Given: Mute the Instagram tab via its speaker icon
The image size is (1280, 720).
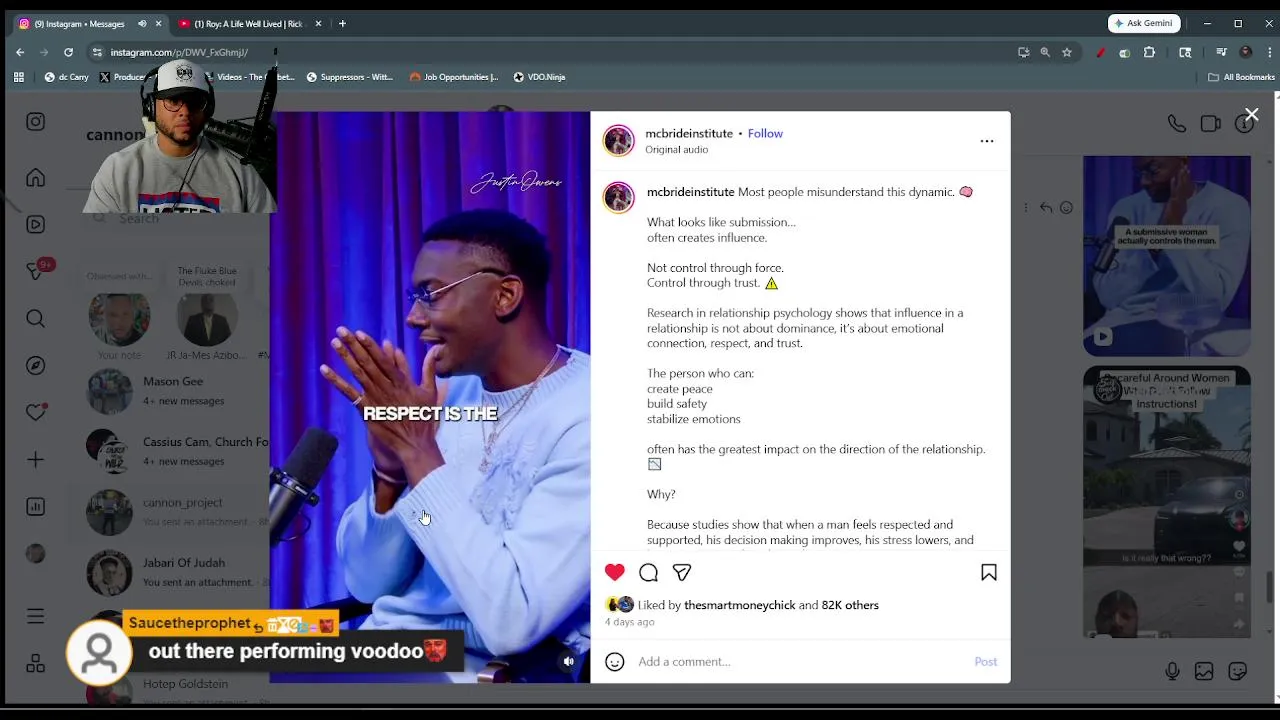Looking at the screenshot, I should pyautogui.click(x=141, y=23).
